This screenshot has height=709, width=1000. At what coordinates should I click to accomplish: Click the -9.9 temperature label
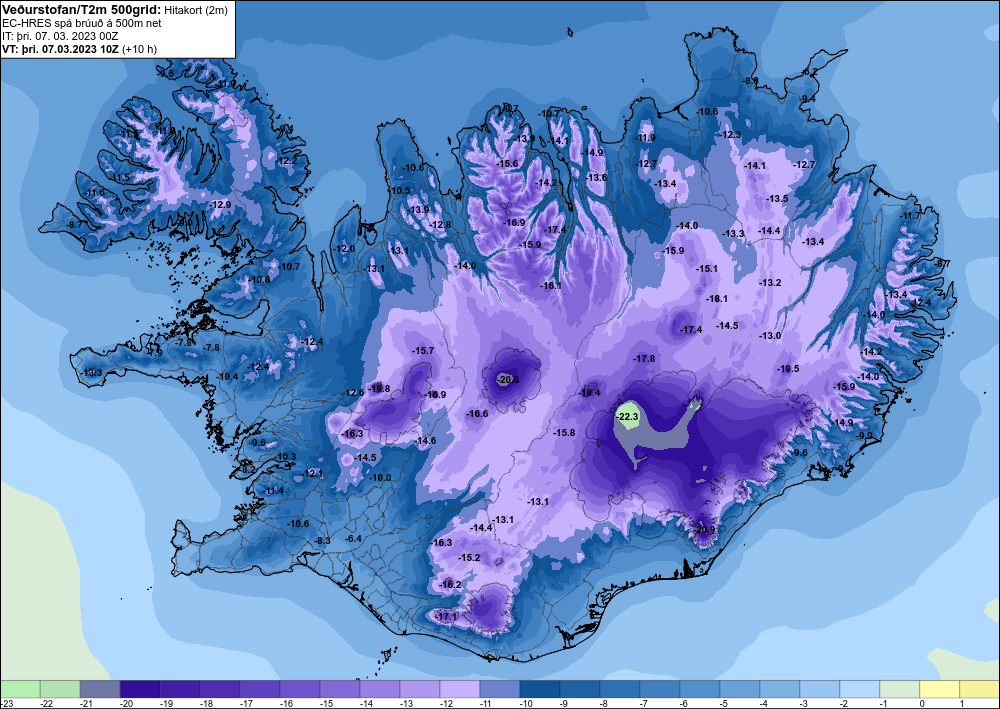(x=865, y=435)
